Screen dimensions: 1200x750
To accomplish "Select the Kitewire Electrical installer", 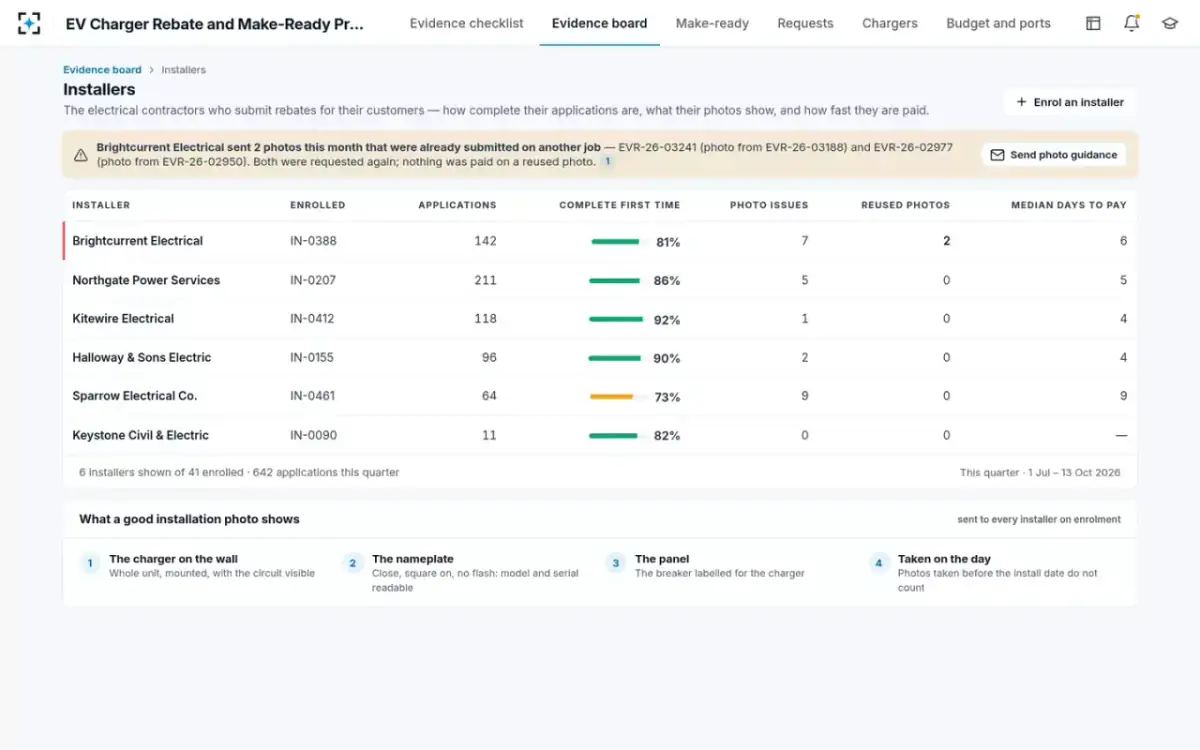I will (123, 319).
